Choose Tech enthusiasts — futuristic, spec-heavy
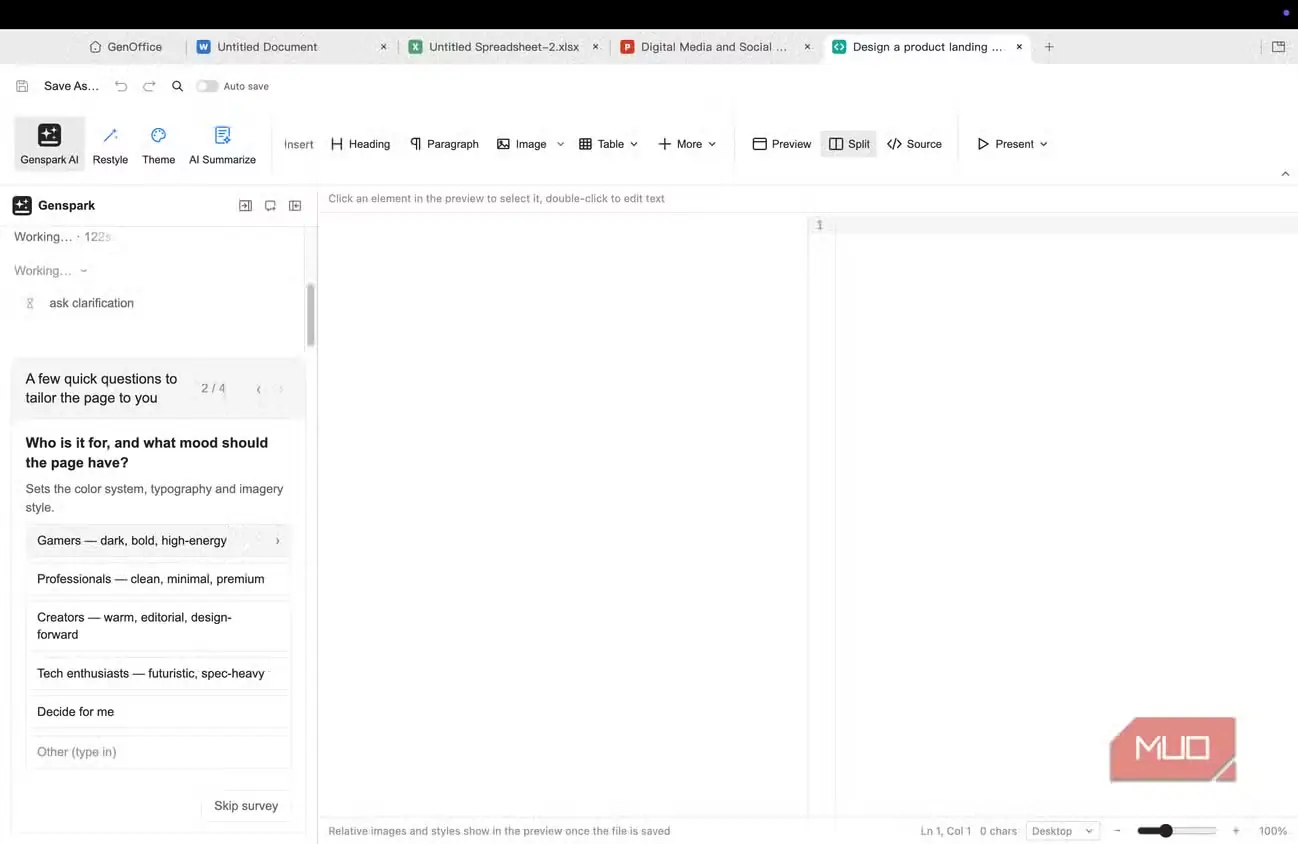This screenshot has width=1298, height=844. [x=158, y=674]
